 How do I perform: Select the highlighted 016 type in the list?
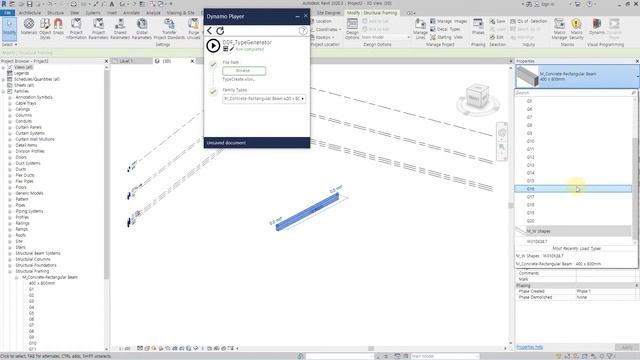coord(573,189)
